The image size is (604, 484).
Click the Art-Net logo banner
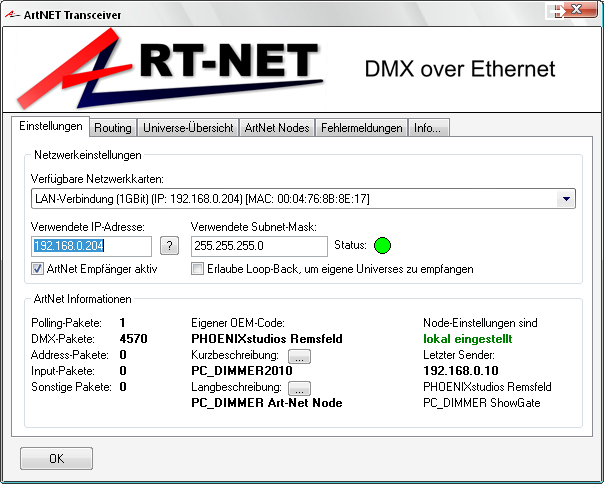pos(169,69)
